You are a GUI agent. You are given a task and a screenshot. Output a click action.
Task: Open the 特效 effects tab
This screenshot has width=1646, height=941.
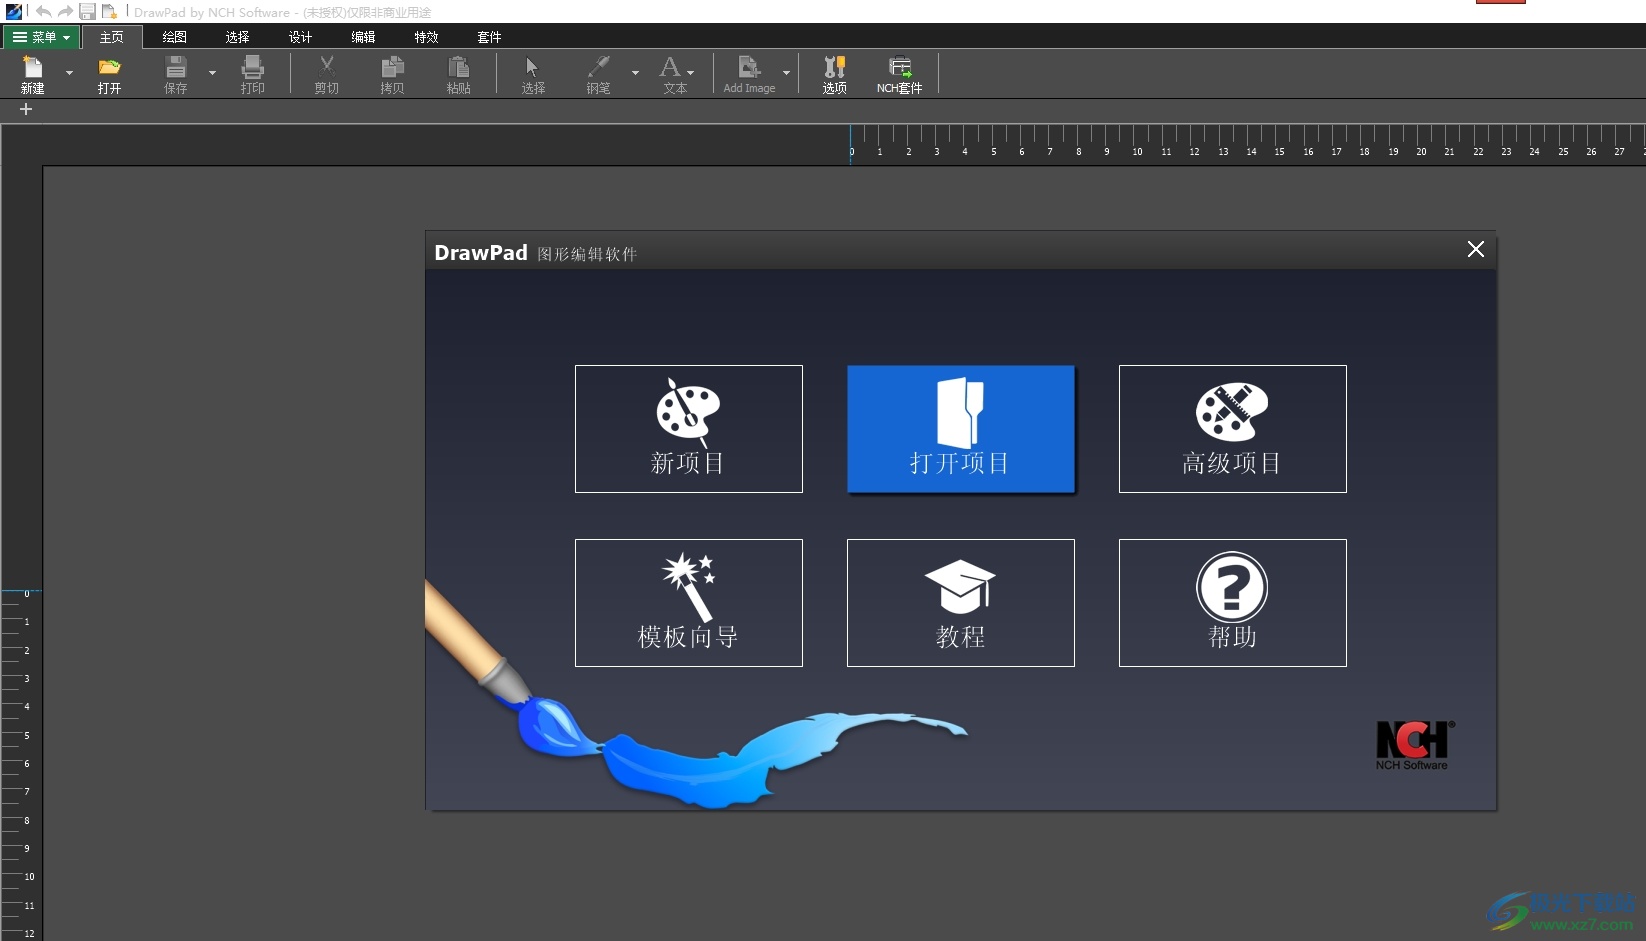point(426,37)
